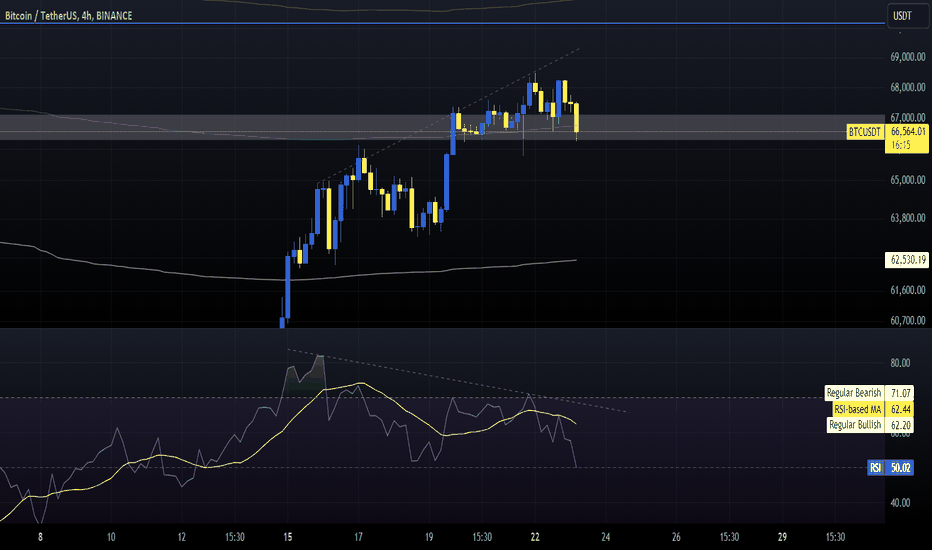932x550 pixels.
Task: Click the 62.44 RSI-based MA value
Action: tap(900, 409)
